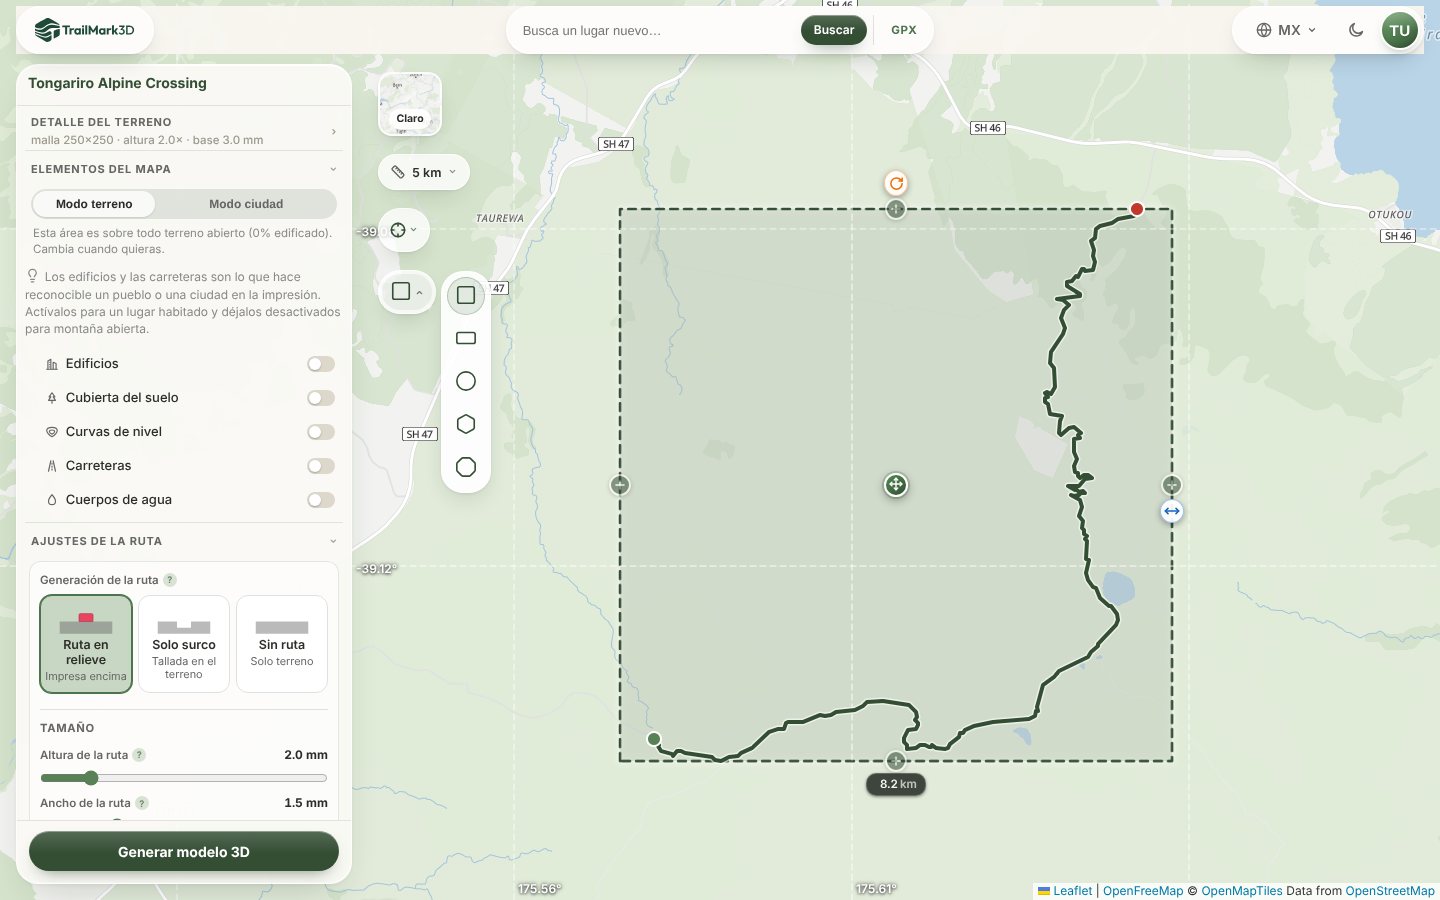Screen dimensions: 1440x900
Task: Click the TrailMark3D logo
Action: tap(85, 30)
